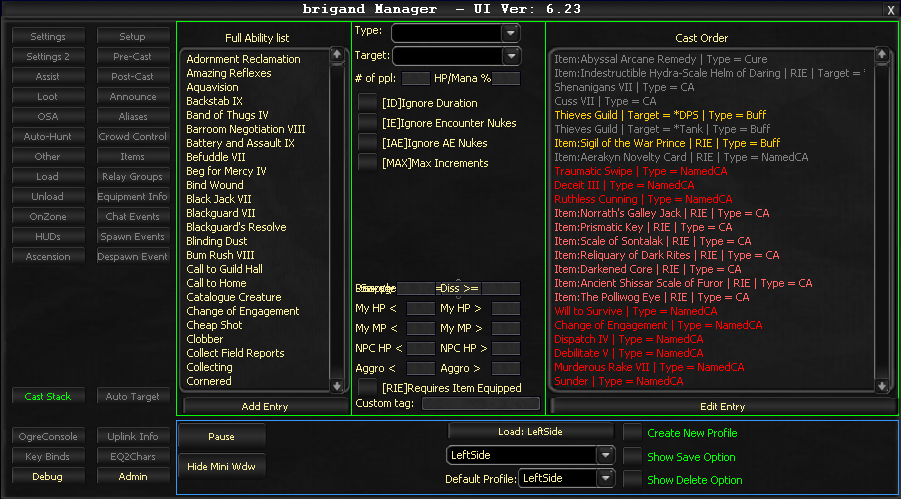Expand the Target dropdown
The image size is (901, 499).
[510, 56]
